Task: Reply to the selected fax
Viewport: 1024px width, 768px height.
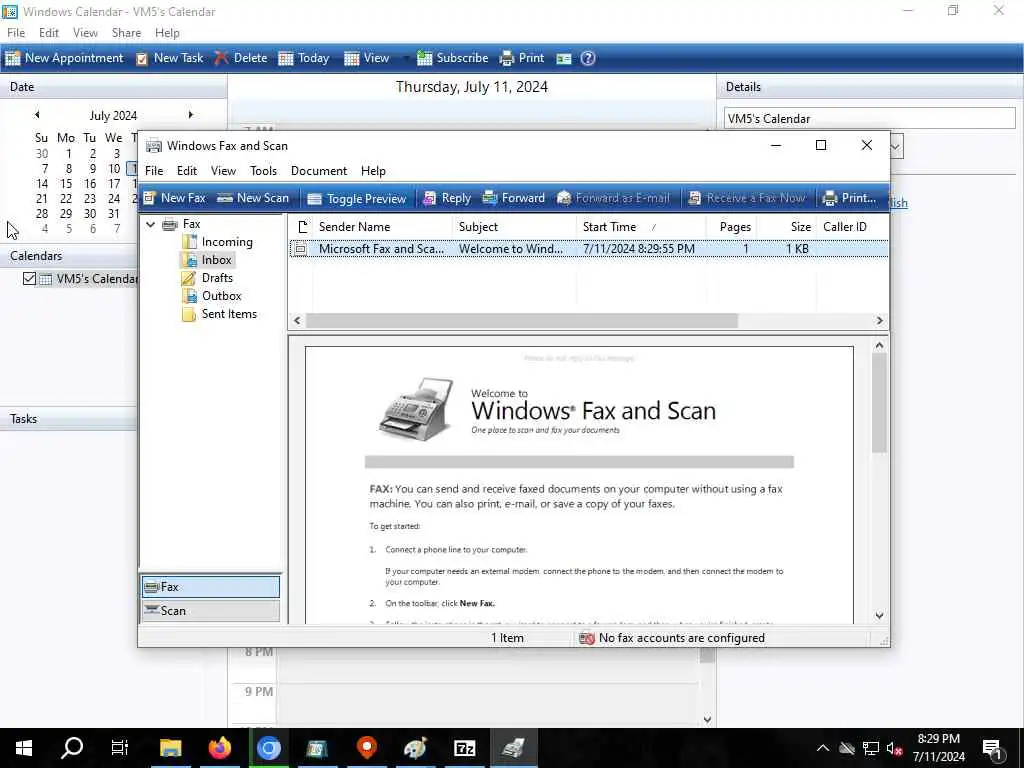Action: (x=447, y=198)
